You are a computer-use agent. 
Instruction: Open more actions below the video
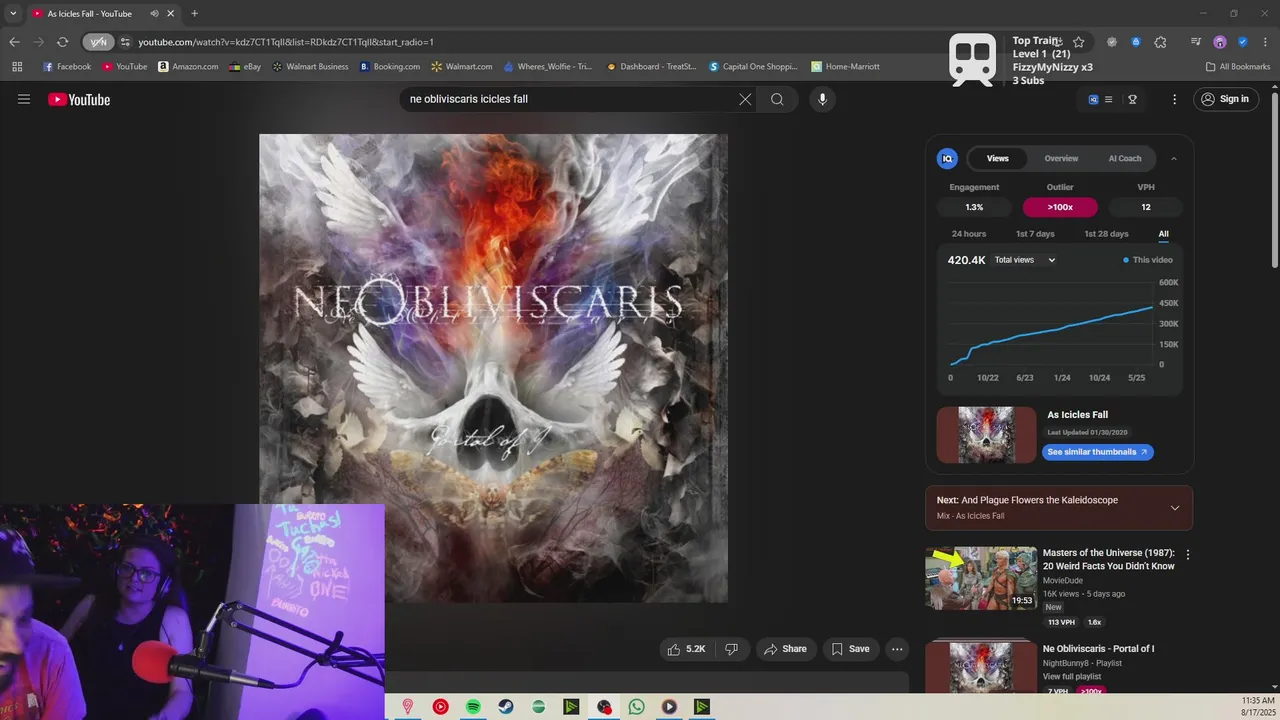[897, 649]
